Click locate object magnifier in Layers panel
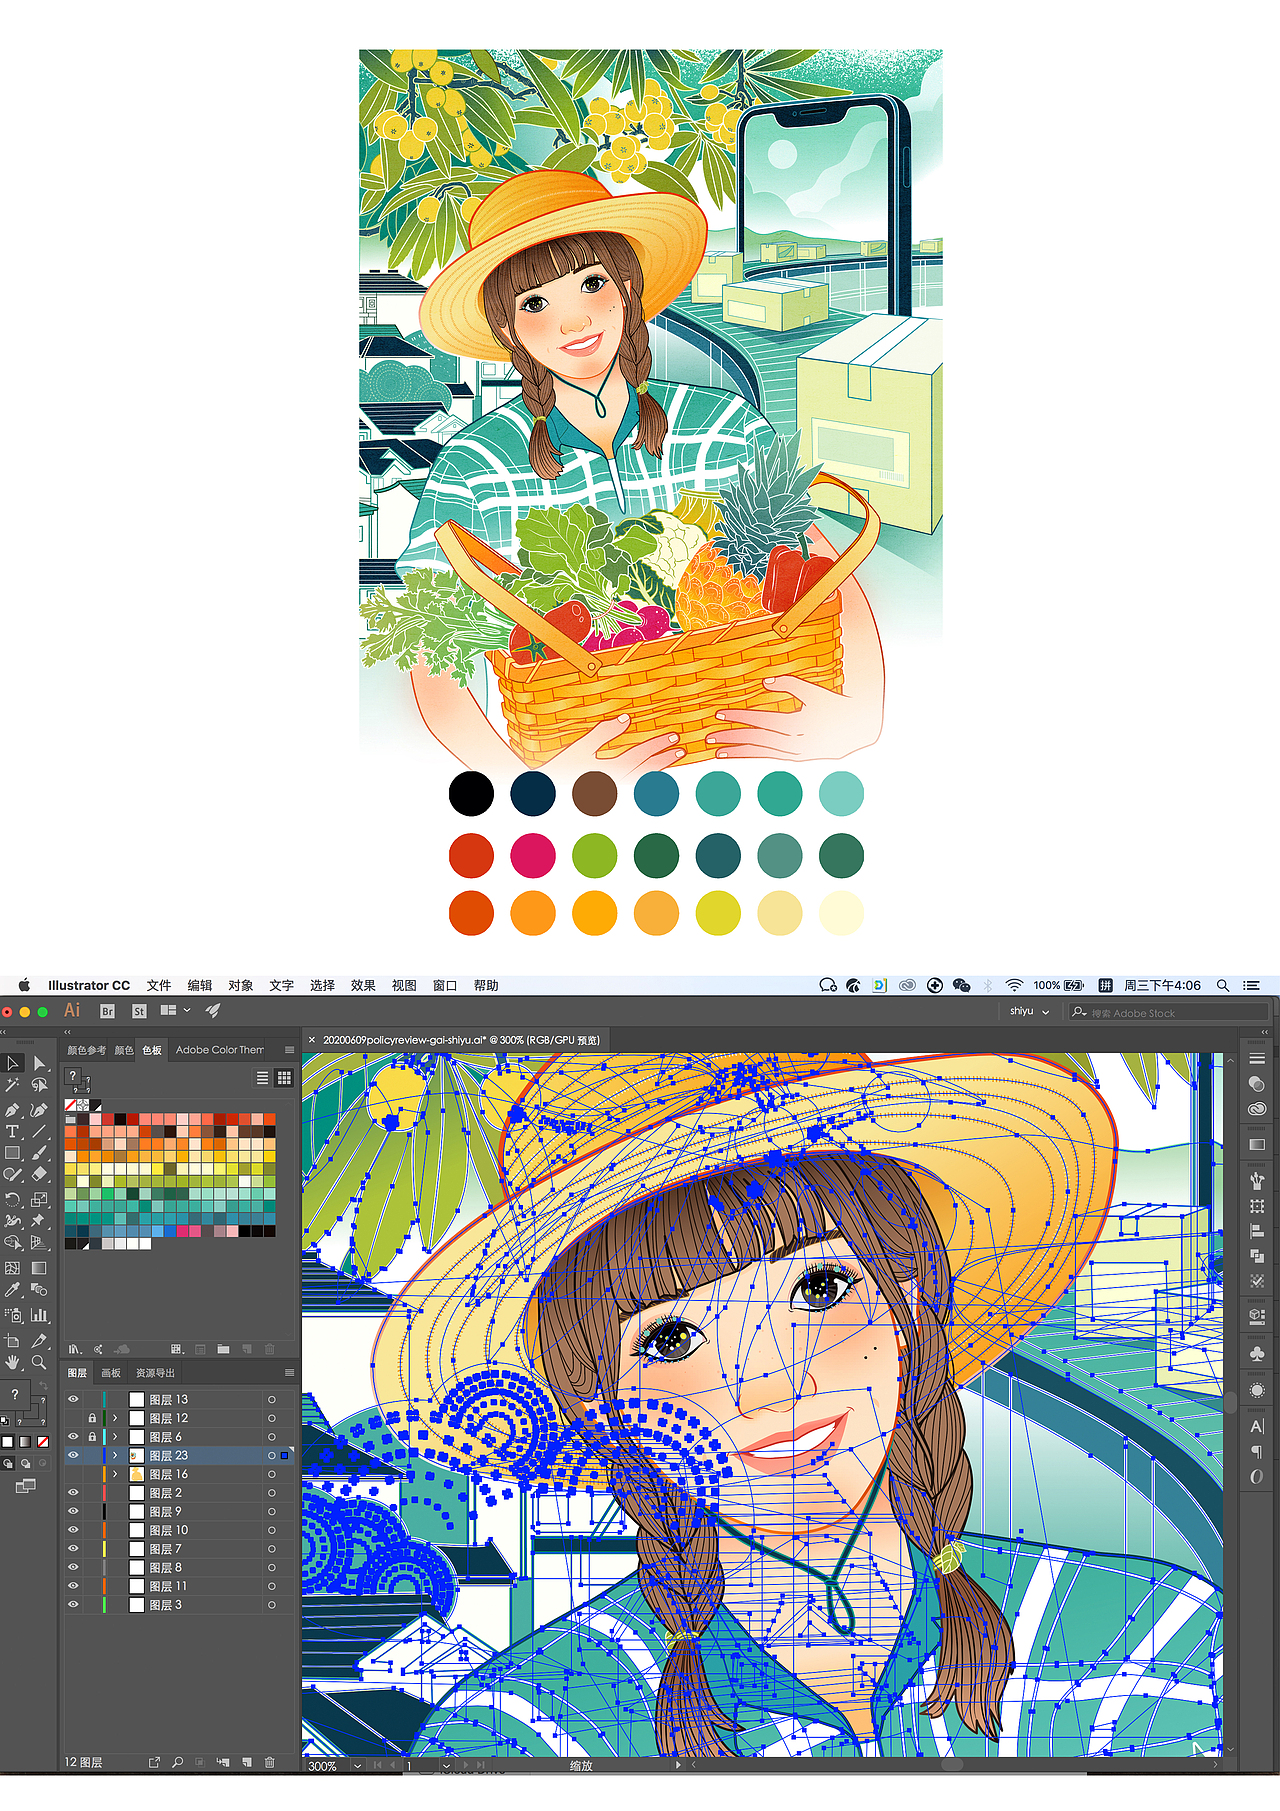This screenshot has height=1811, width=1280. pyautogui.click(x=178, y=1762)
